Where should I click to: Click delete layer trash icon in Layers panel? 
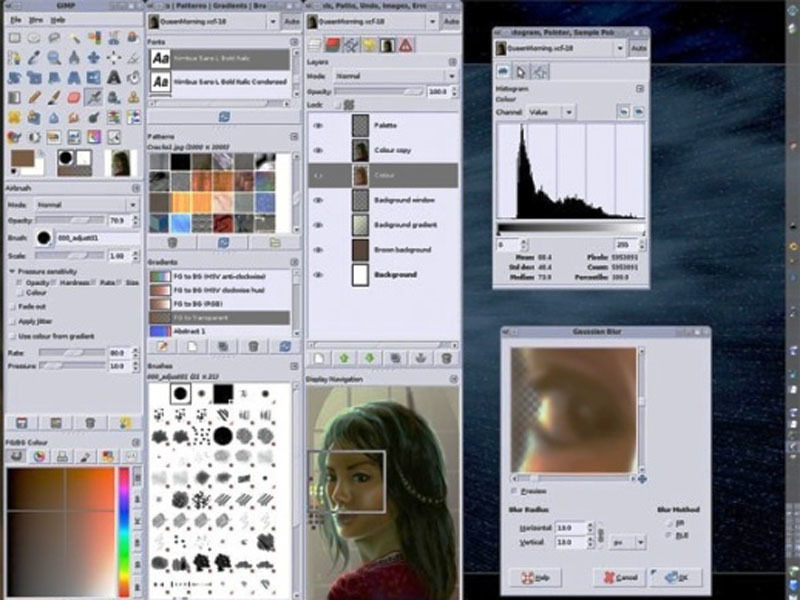click(446, 359)
